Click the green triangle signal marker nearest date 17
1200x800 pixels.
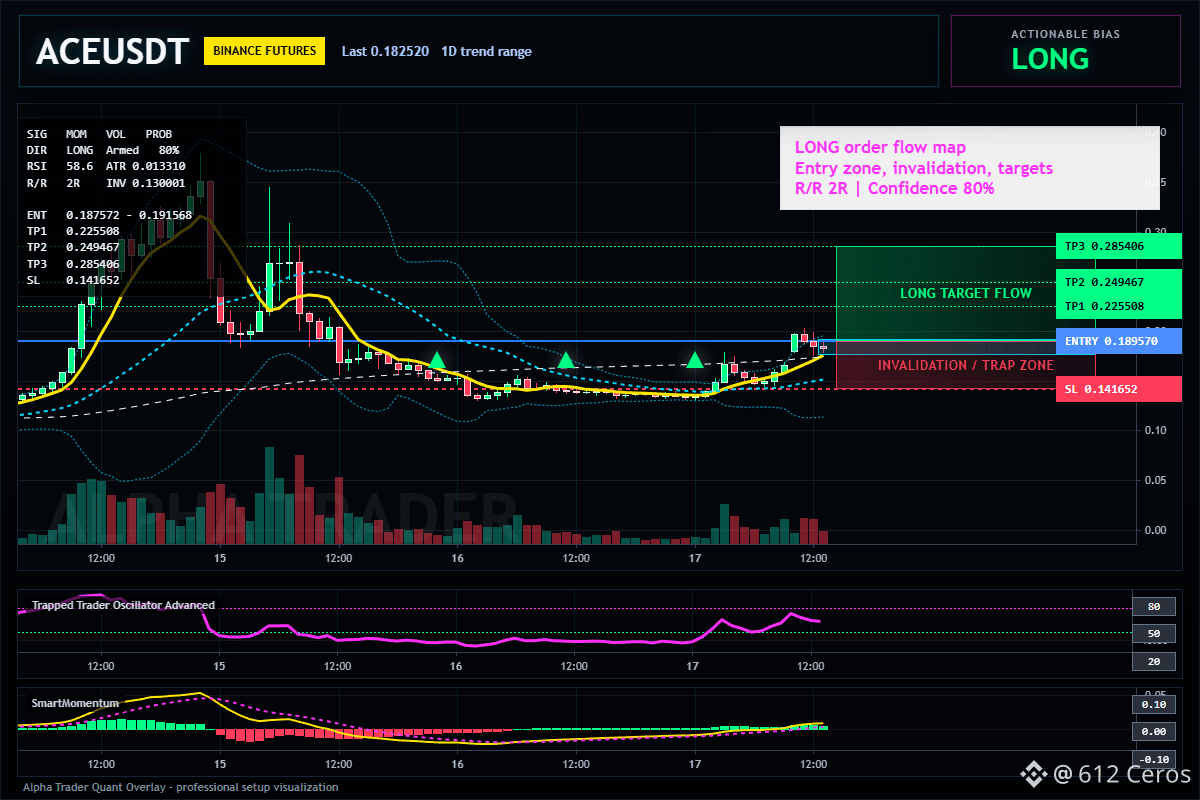[694, 359]
